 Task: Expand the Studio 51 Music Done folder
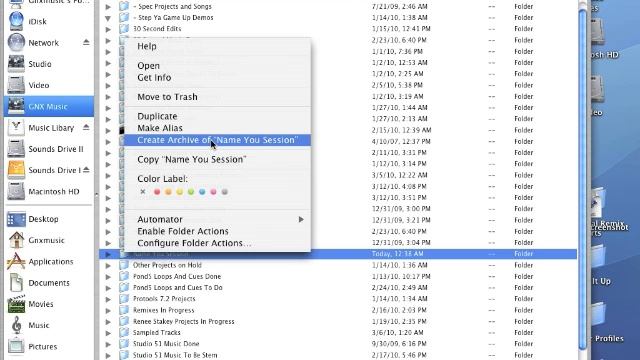pyautogui.click(x=108, y=344)
